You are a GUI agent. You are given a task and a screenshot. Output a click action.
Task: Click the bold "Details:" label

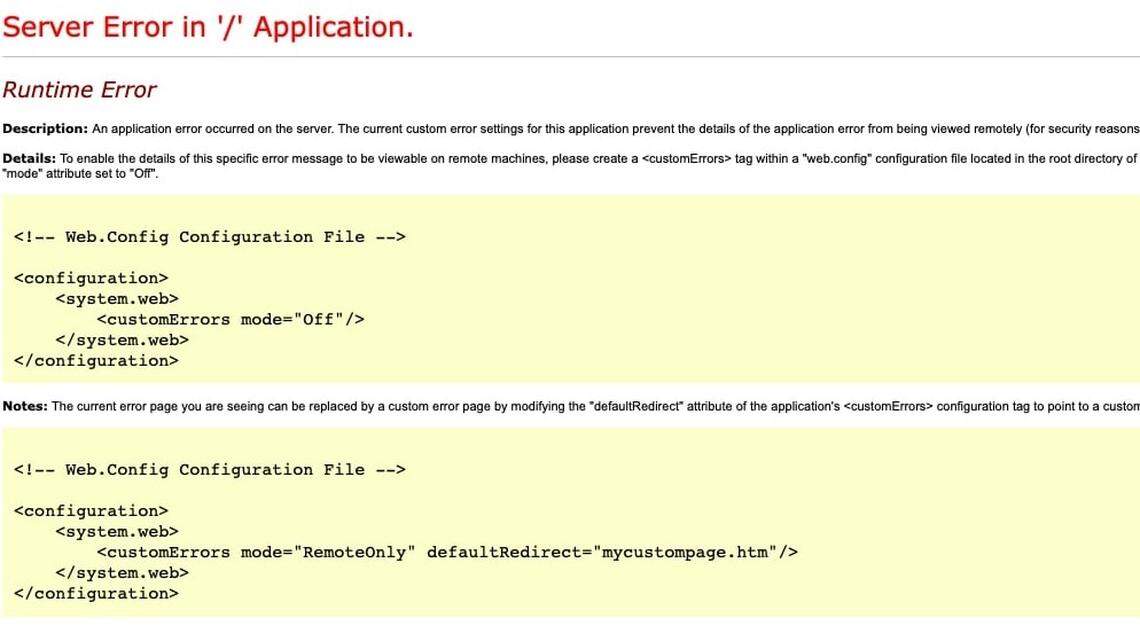tap(30, 158)
